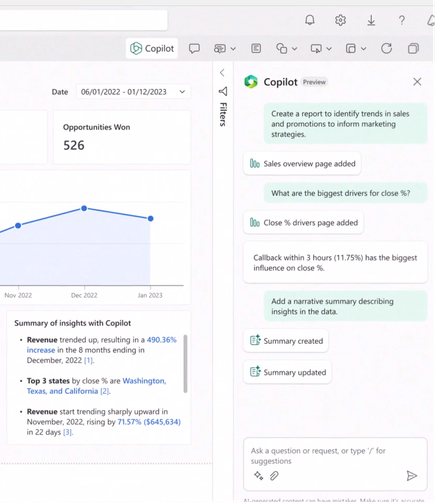Click the duplicate pages icon
Viewport: 435px width, 502px height.
tap(413, 49)
